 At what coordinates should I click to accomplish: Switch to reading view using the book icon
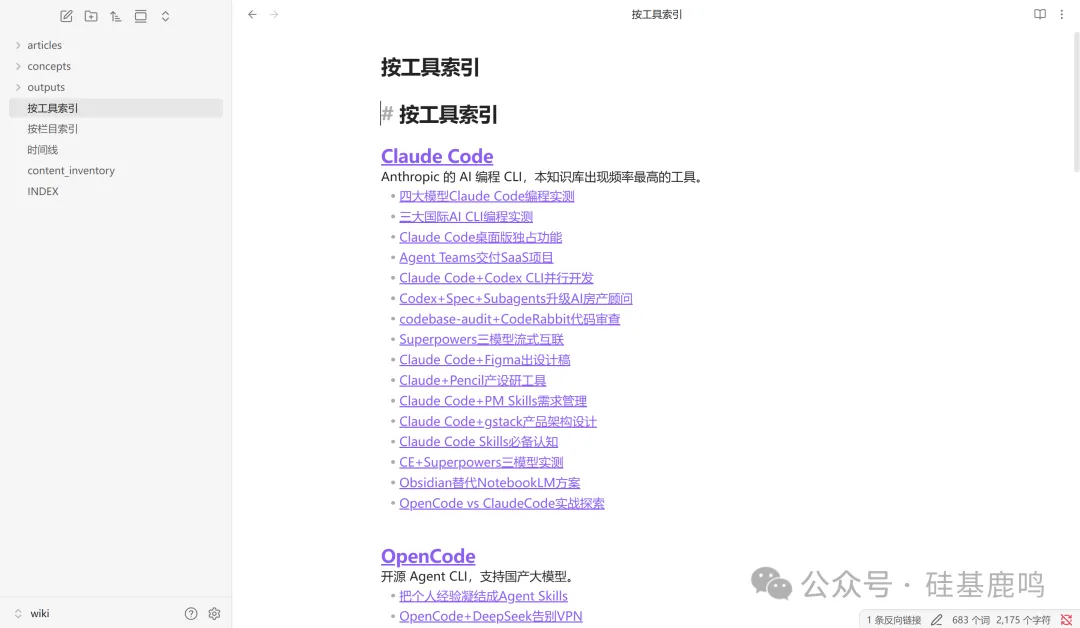pyautogui.click(x=1040, y=14)
